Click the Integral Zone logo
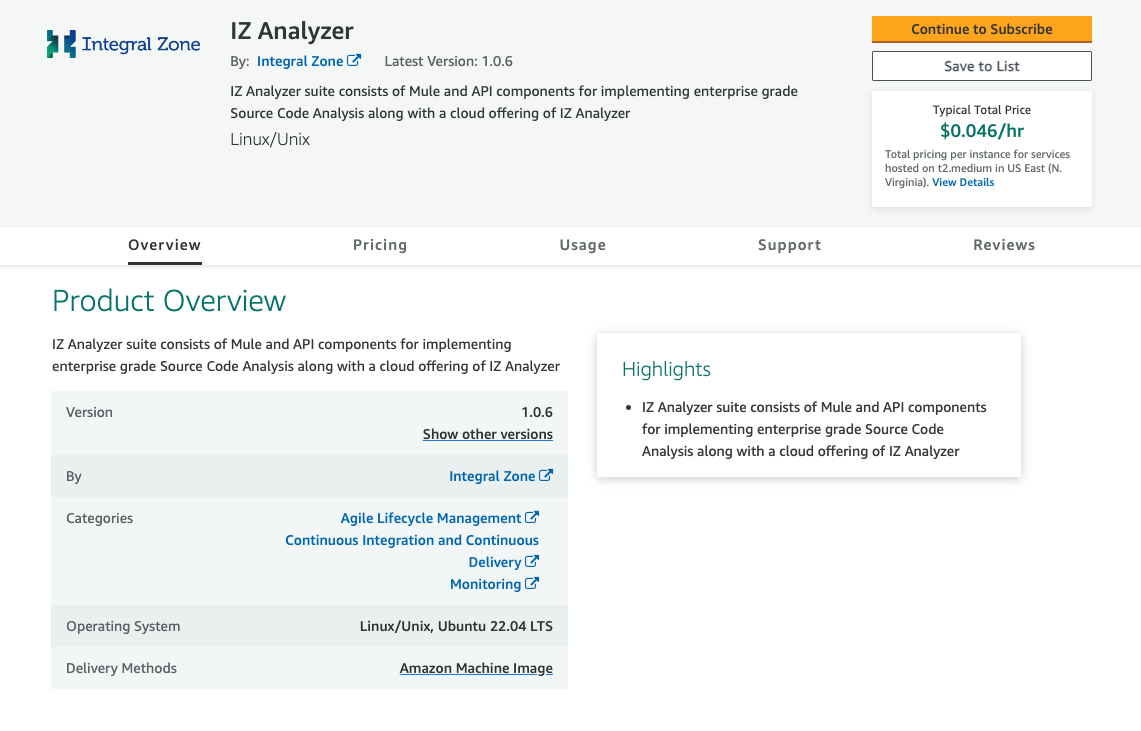This screenshot has height=731, width=1141. pos(123,44)
